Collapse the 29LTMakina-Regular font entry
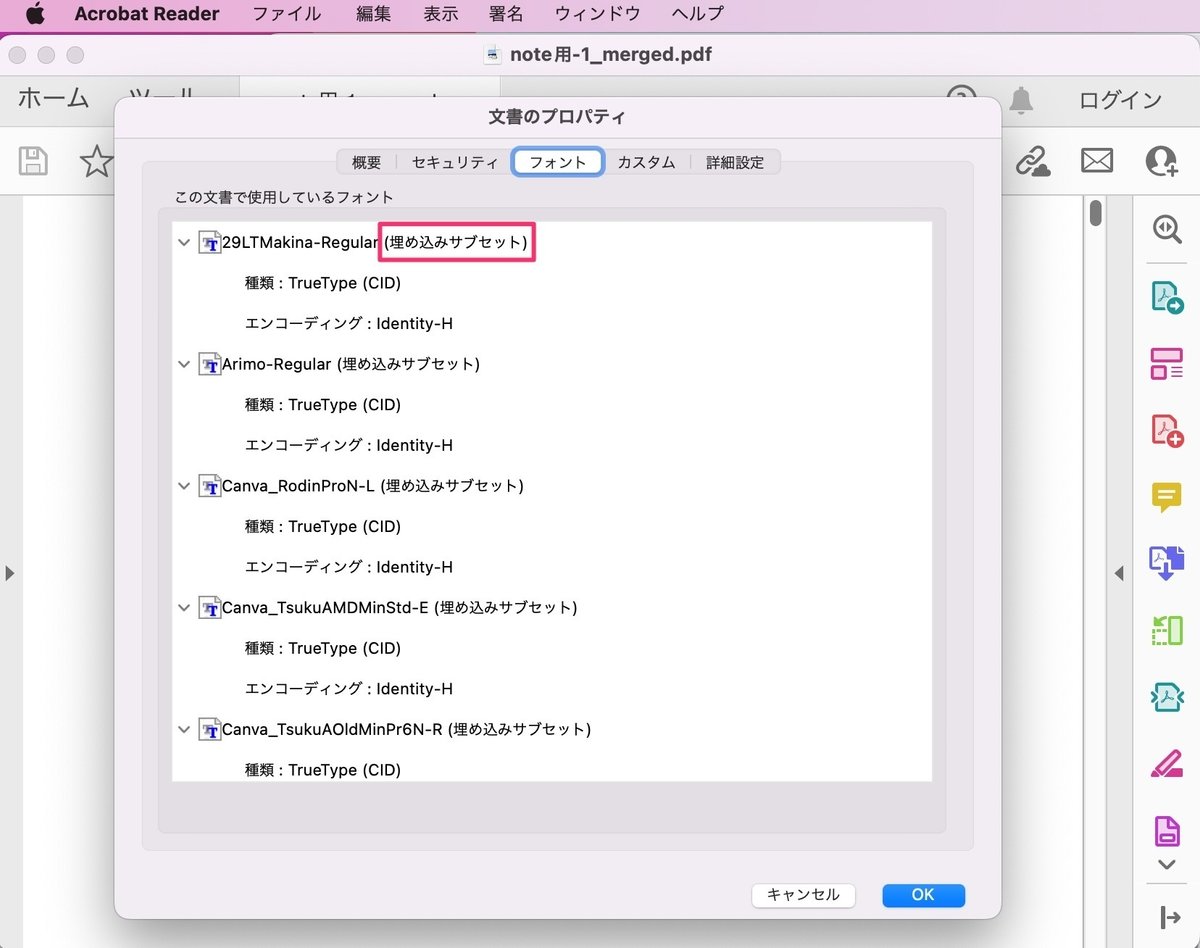Image resolution: width=1200 pixels, height=948 pixels. [184, 243]
